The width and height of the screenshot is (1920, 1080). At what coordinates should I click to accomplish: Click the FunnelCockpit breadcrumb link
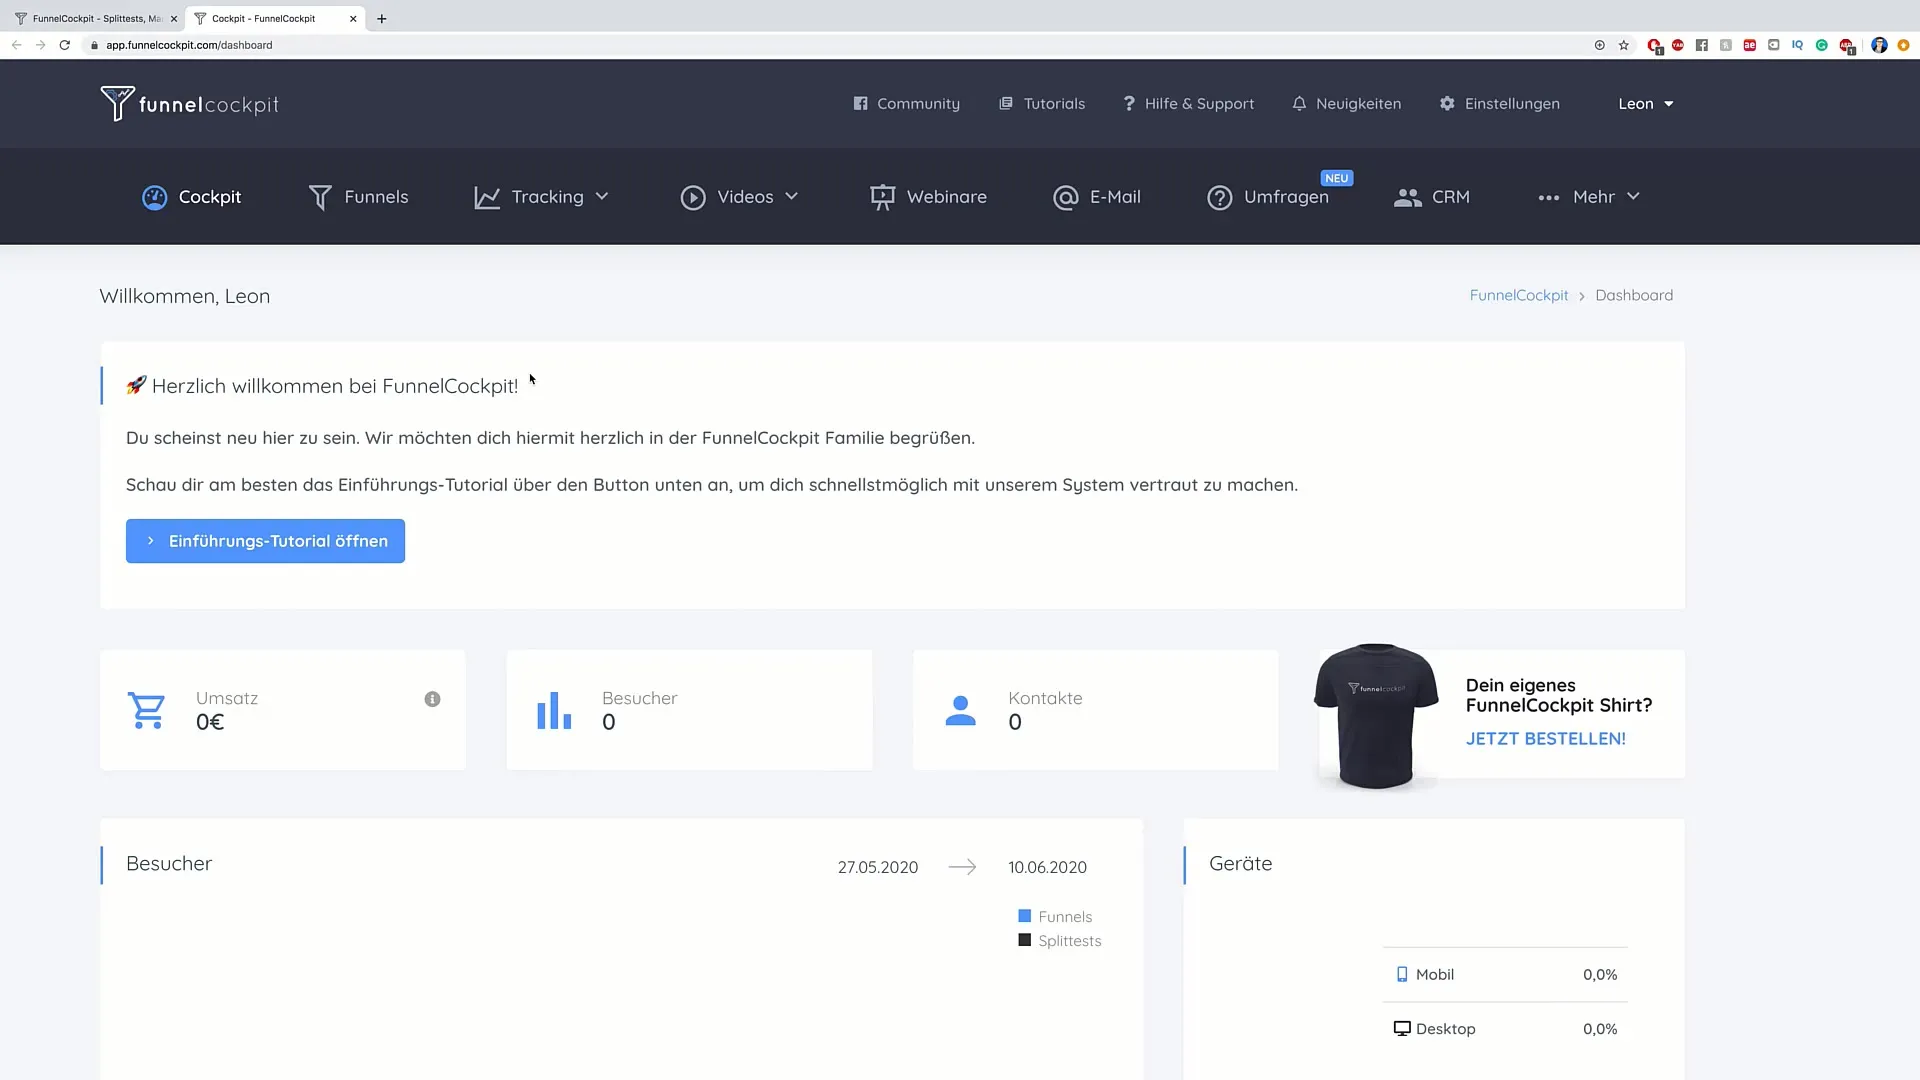tap(1519, 295)
